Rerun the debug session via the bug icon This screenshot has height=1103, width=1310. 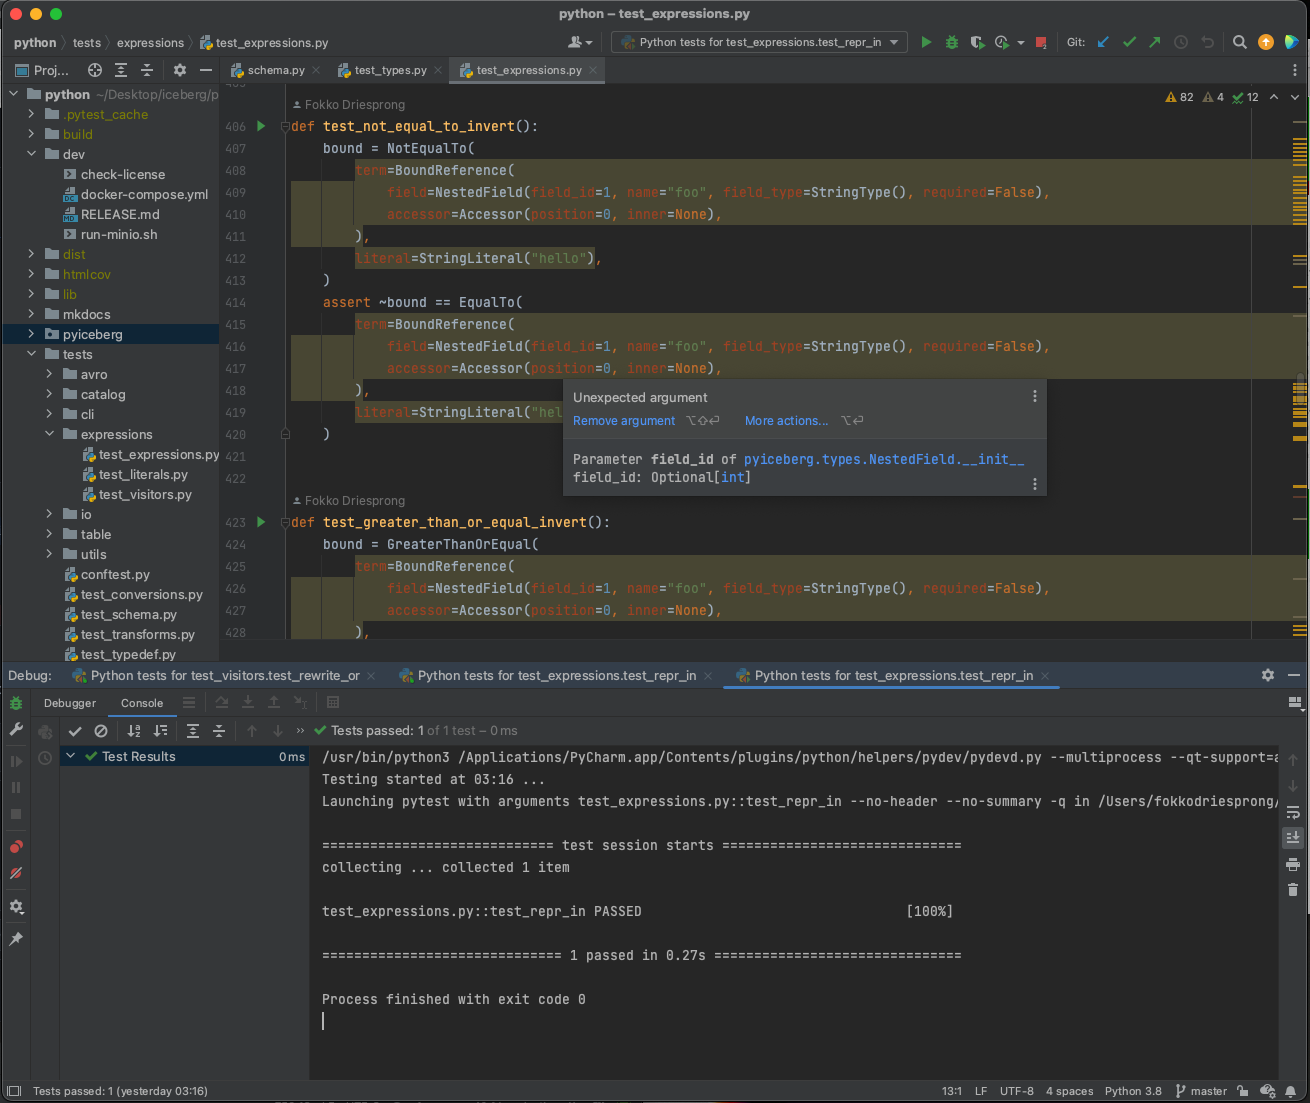click(x=16, y=703)
